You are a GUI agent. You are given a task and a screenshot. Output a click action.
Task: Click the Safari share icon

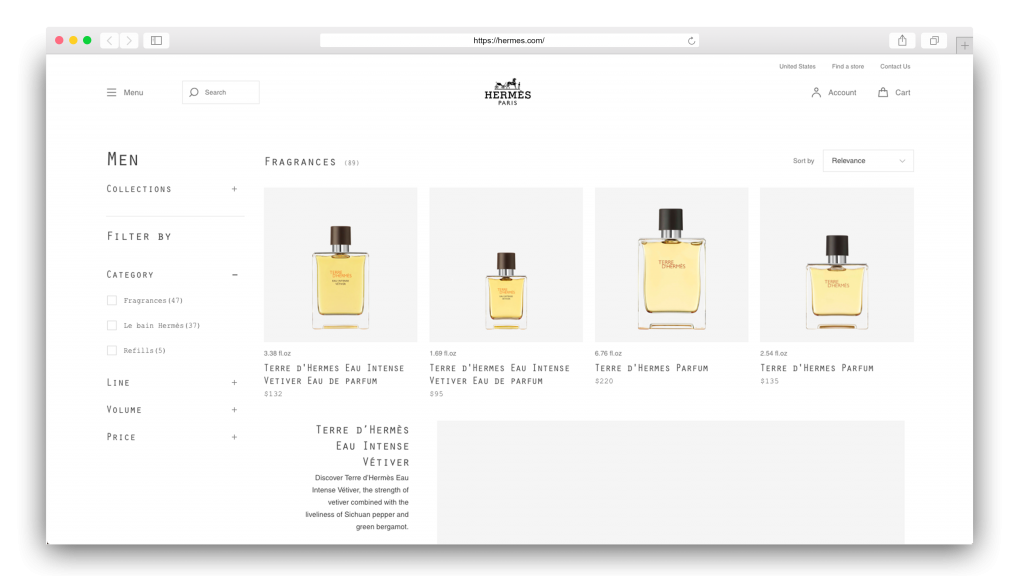(901, 41)
